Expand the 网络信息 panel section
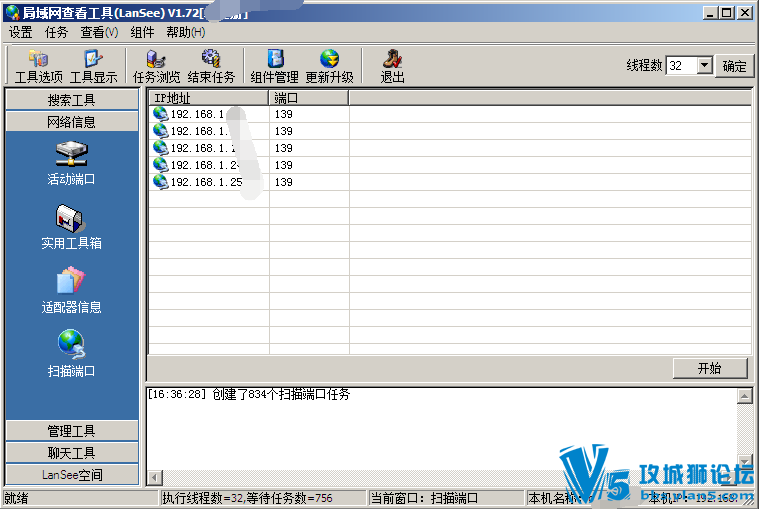Screen dimensions: 759x509 72,121
